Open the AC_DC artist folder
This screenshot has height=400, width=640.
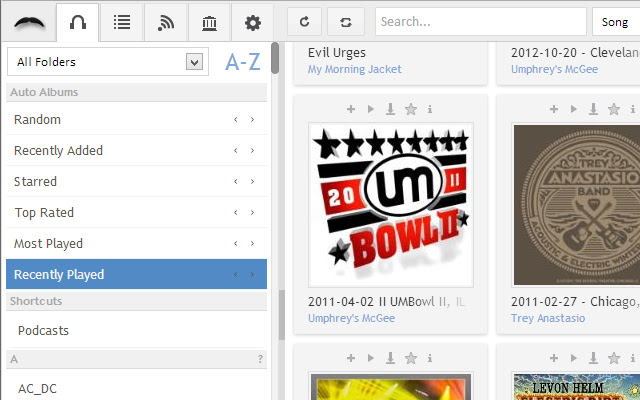point(37,389)
